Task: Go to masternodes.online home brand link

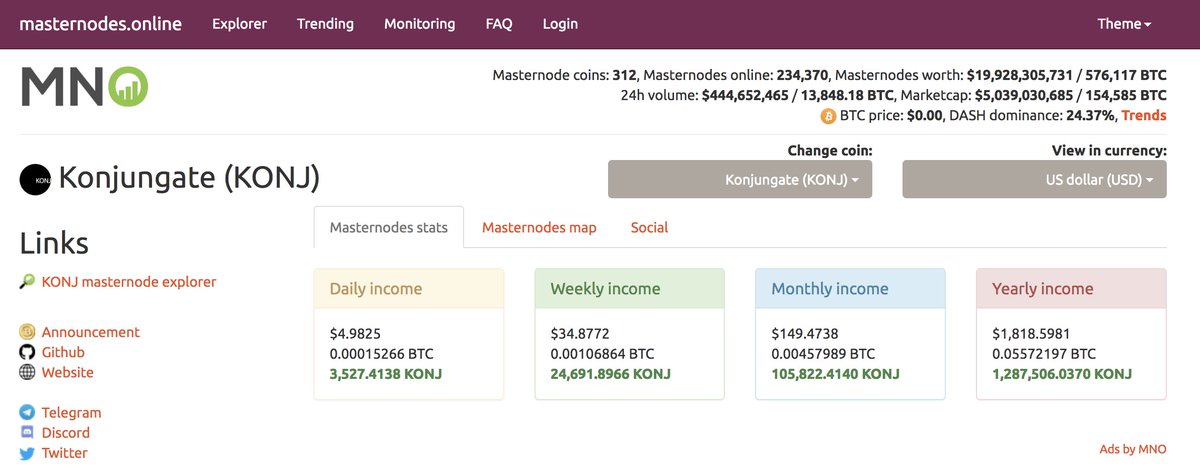Action: [101, 24]
